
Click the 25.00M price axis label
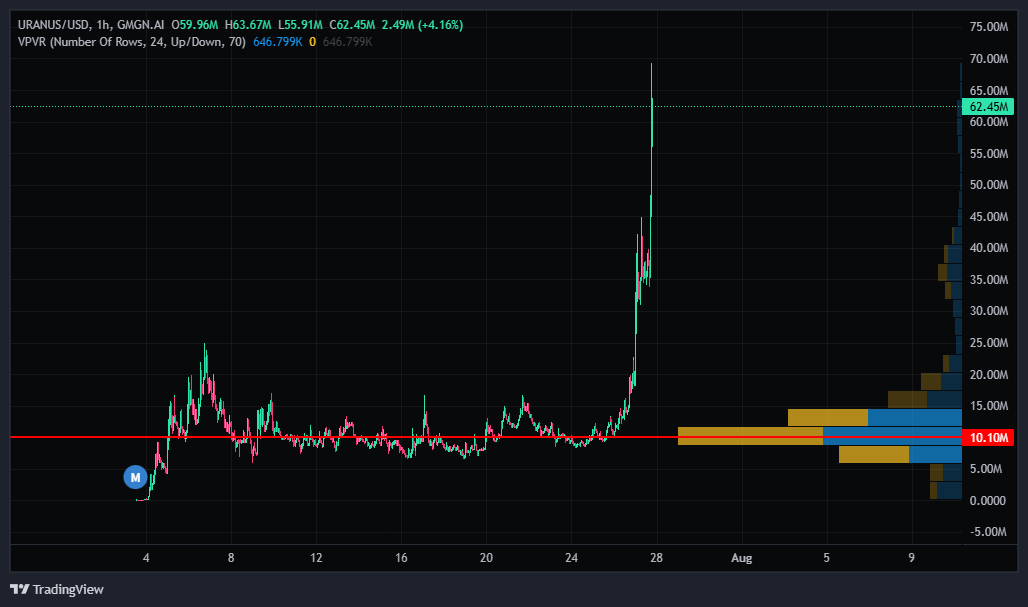(x=989, y=343)
